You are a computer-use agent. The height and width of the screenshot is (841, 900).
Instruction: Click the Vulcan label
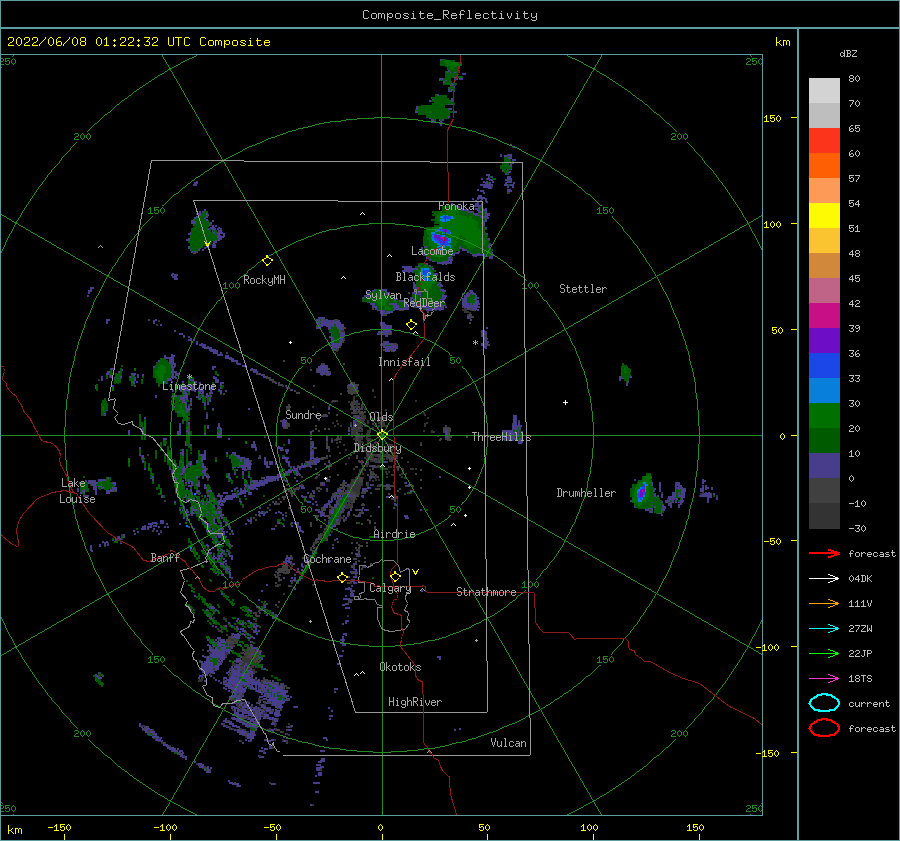[x=508, y=743]
